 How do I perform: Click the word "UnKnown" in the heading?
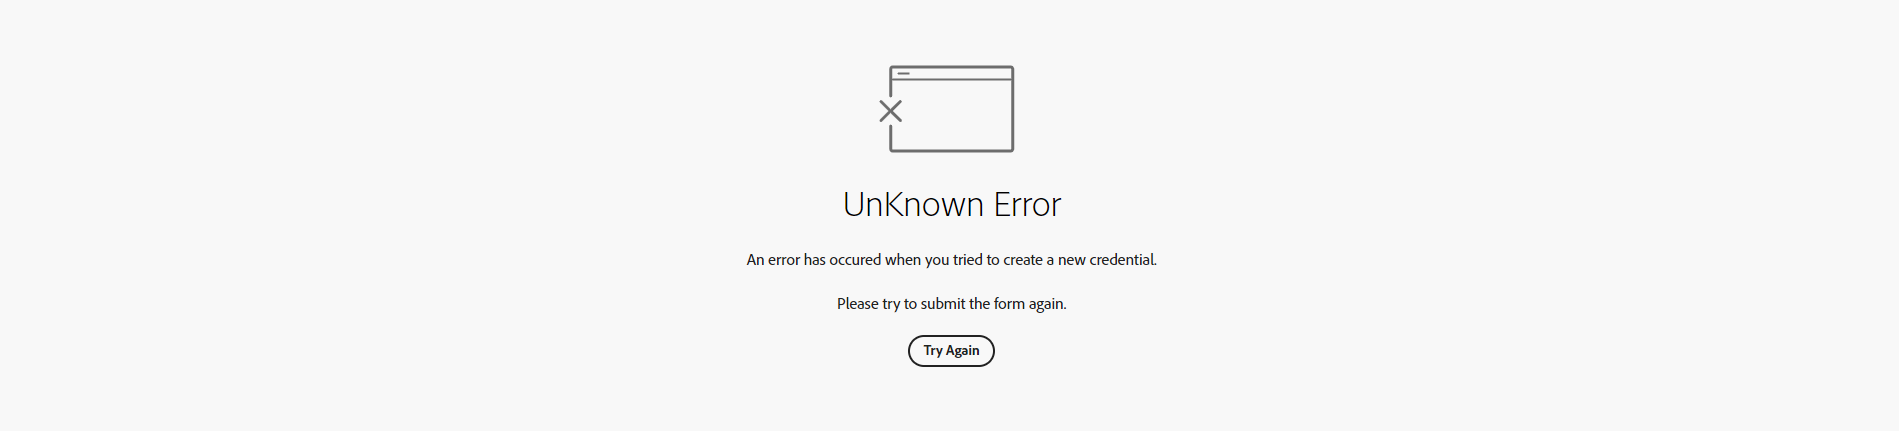click(914, 204)
